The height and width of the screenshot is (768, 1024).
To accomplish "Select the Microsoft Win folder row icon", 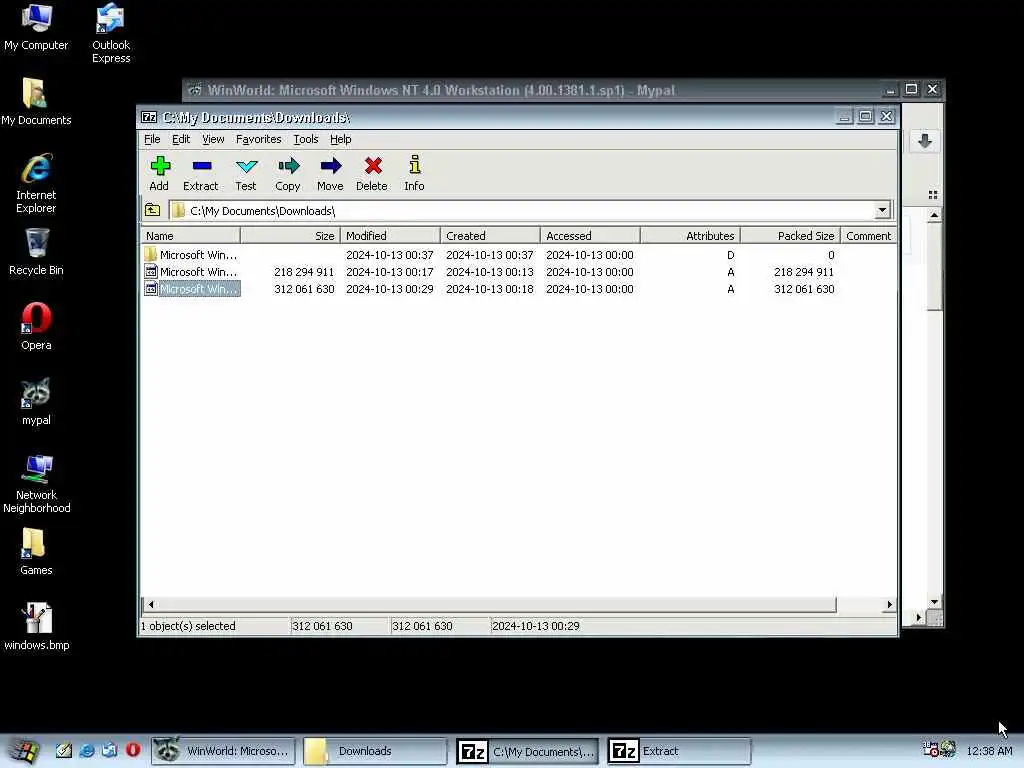I will coord(151,254).
